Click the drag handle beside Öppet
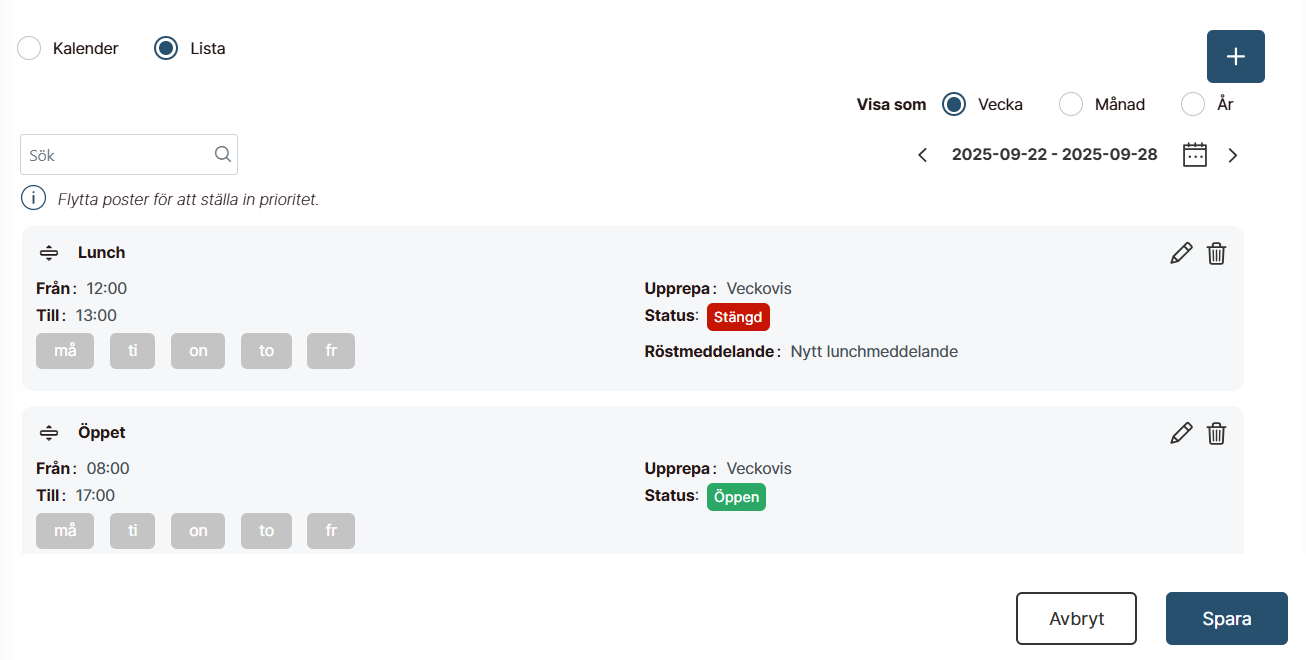1306x660 pixels. (49, 433)
